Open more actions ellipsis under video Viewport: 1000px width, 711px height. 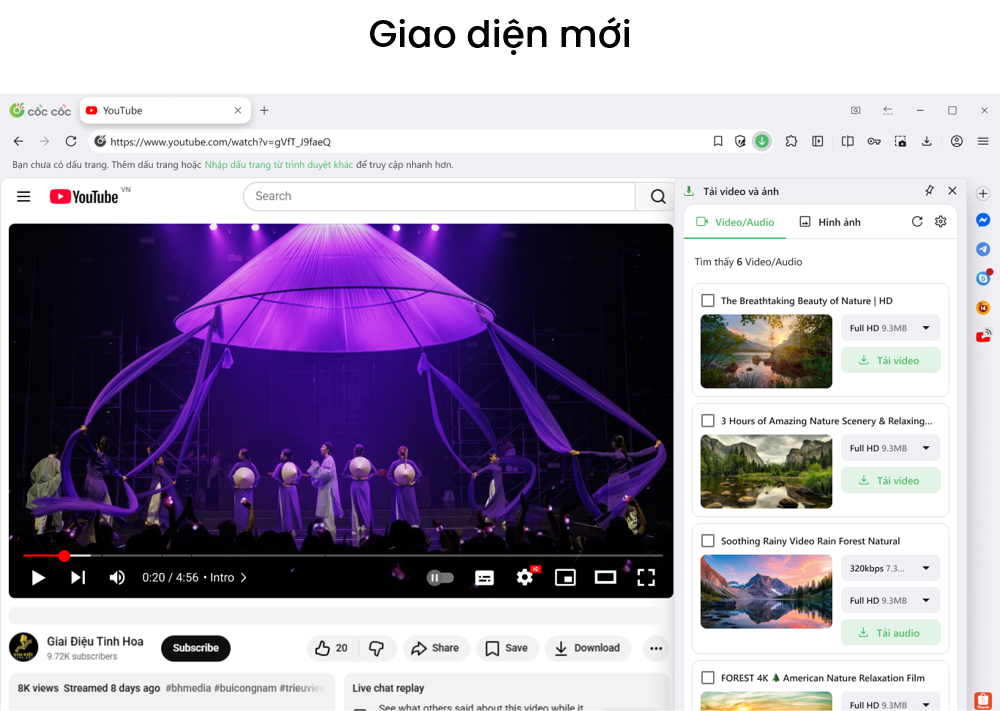656,649
